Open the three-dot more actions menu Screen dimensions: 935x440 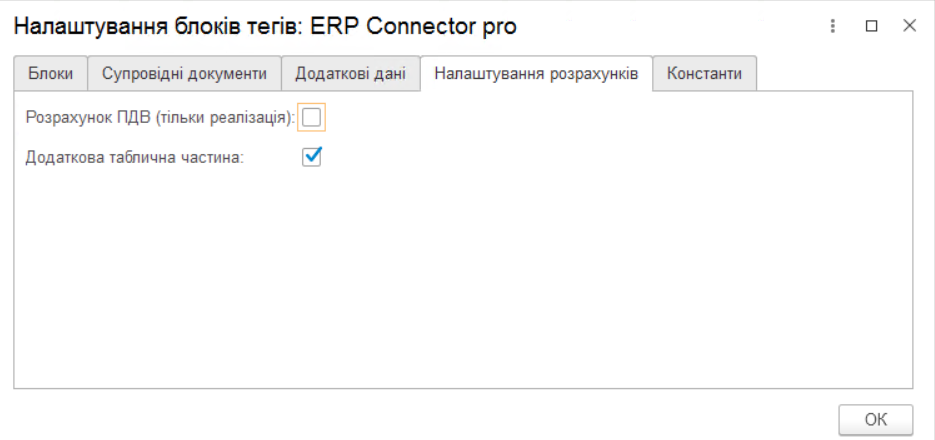click(x=832, y=27)
